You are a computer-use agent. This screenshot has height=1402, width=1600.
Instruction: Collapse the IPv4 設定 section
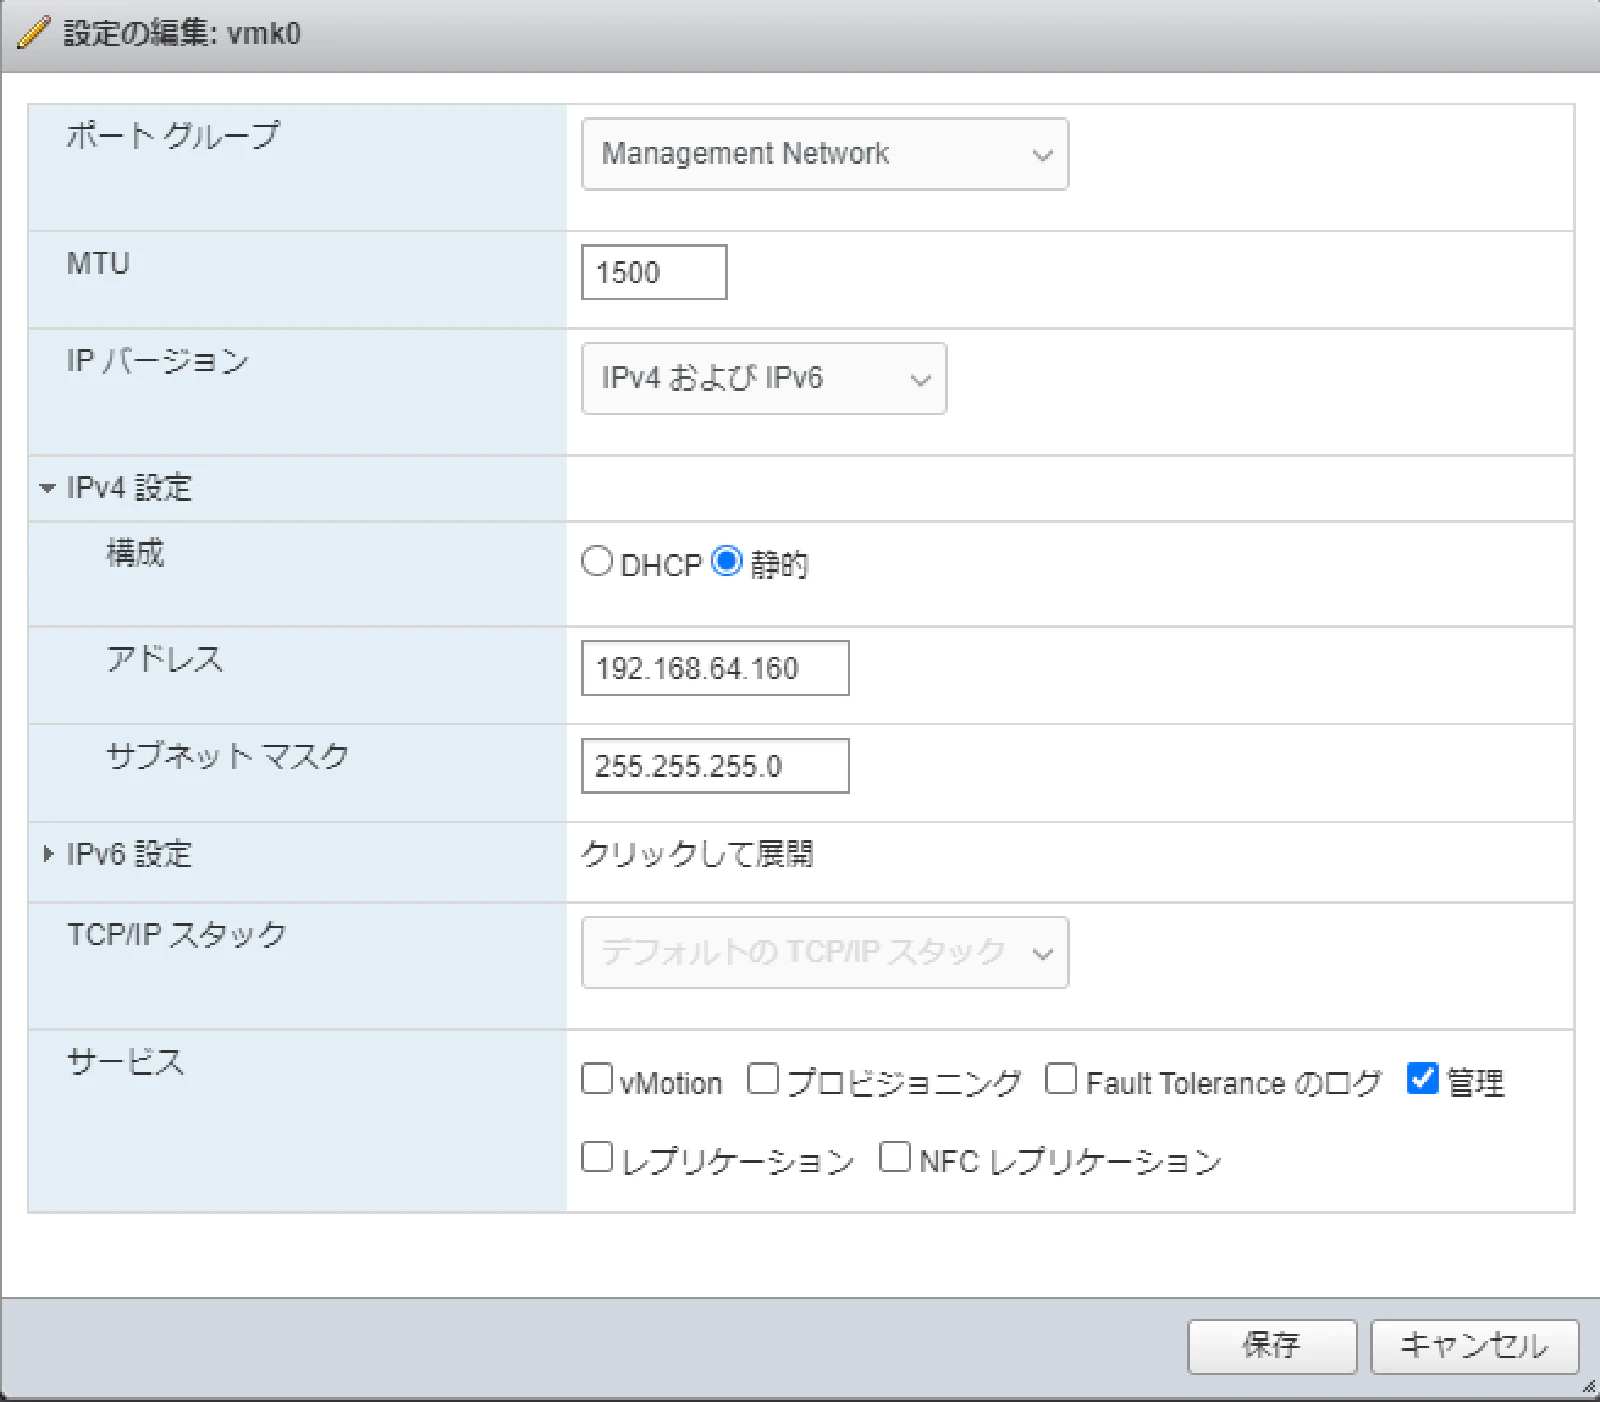(x=47, y=488)
